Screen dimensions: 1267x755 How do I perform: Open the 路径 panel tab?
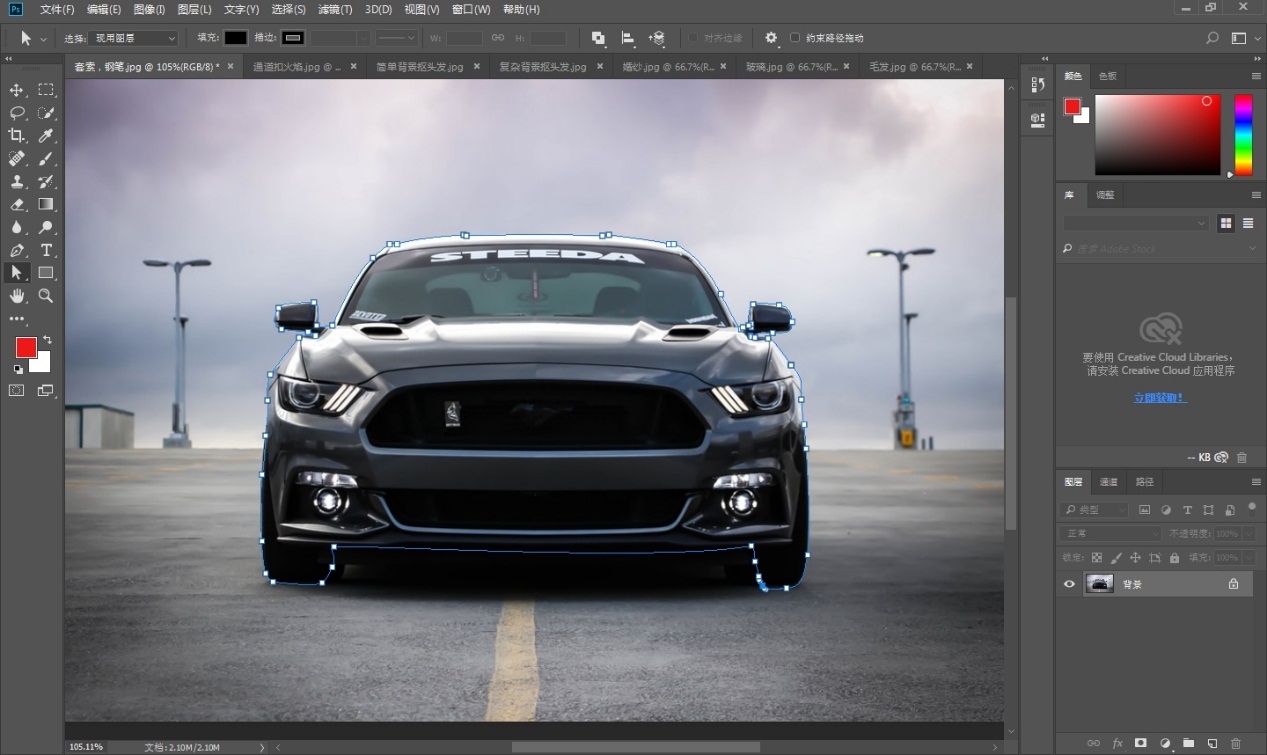click(x=1144, y=482)
